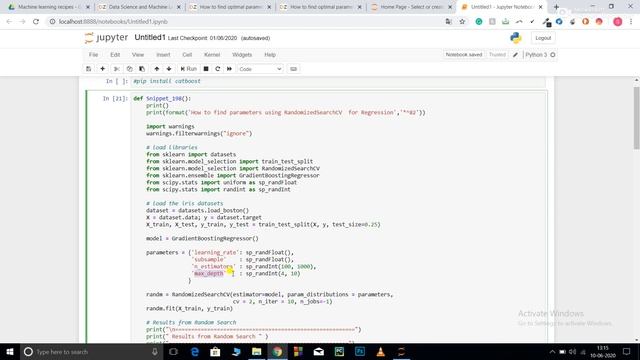
Task: Open PyCharm from the taskbar
Action: 339,351
